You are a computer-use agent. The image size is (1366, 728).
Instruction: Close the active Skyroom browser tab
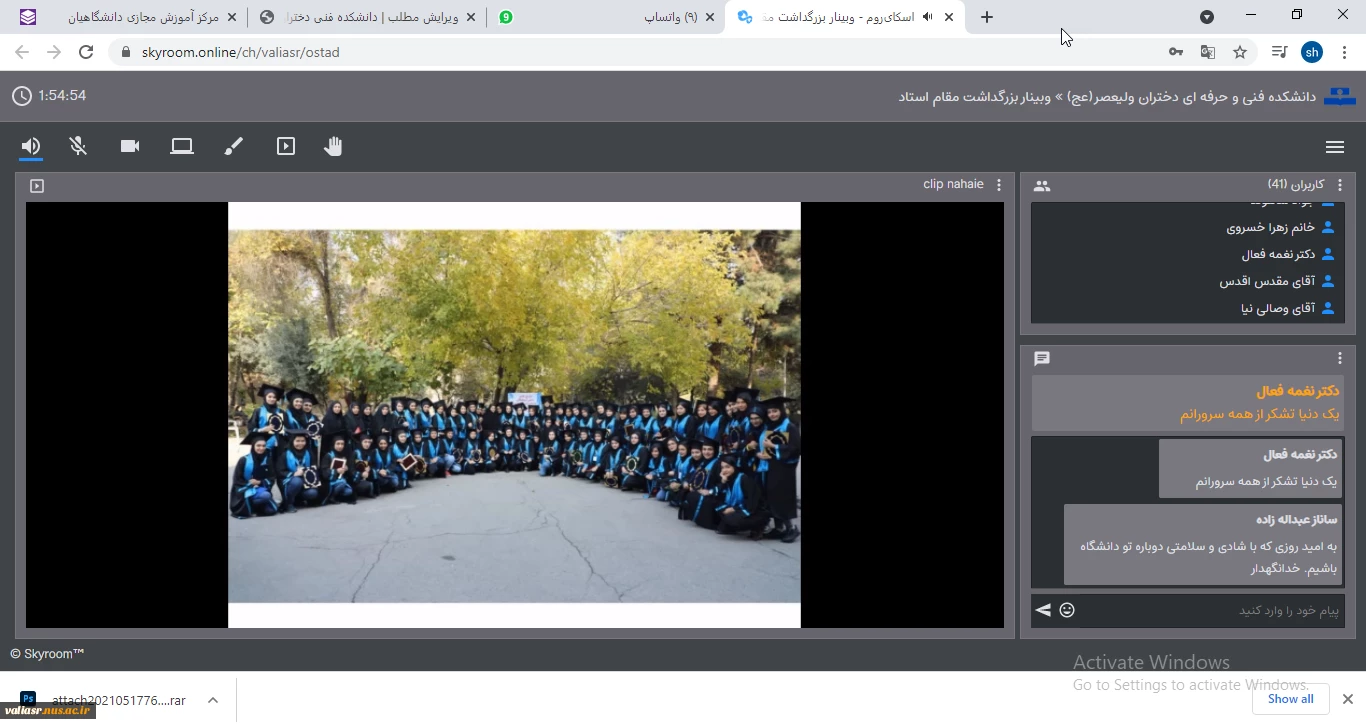[x=949, y=17]
